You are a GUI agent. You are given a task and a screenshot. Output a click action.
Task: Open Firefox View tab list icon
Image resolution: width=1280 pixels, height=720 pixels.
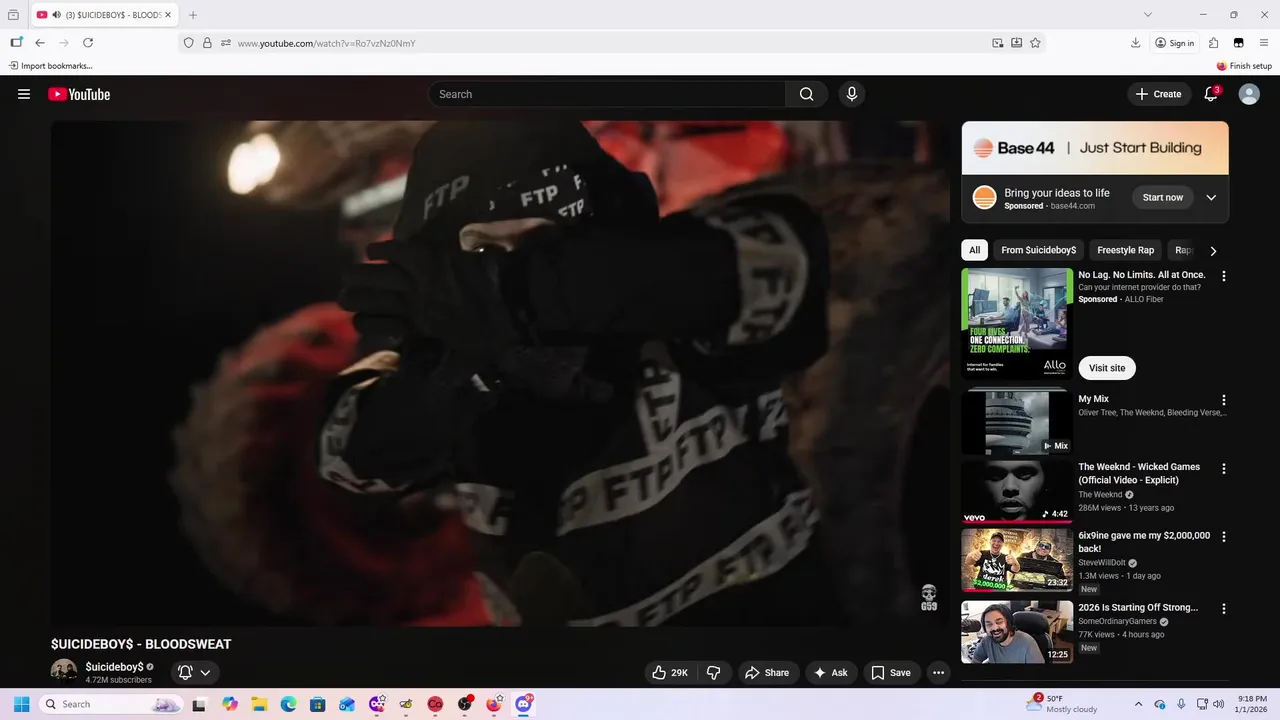(x=13, y=15)
